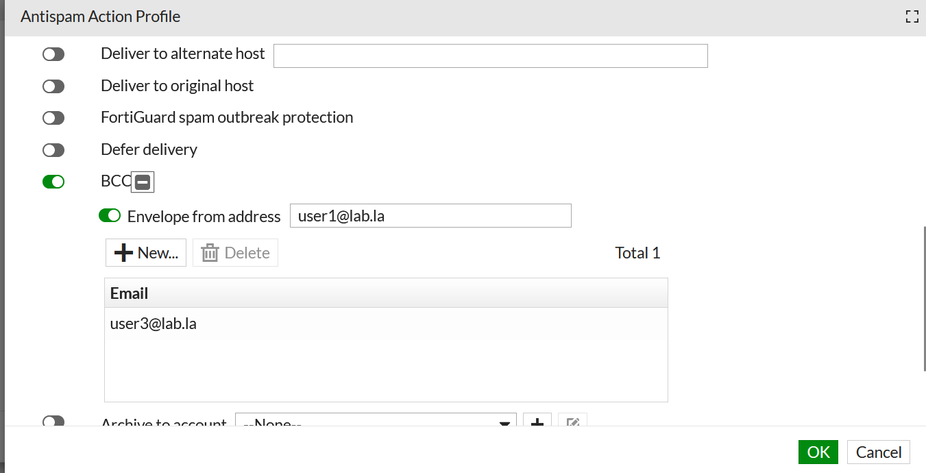Screen dimensions: 926x473
Task: Turn on Defer delivery switch
Action: pyautogui.click(x=53, y=150)
